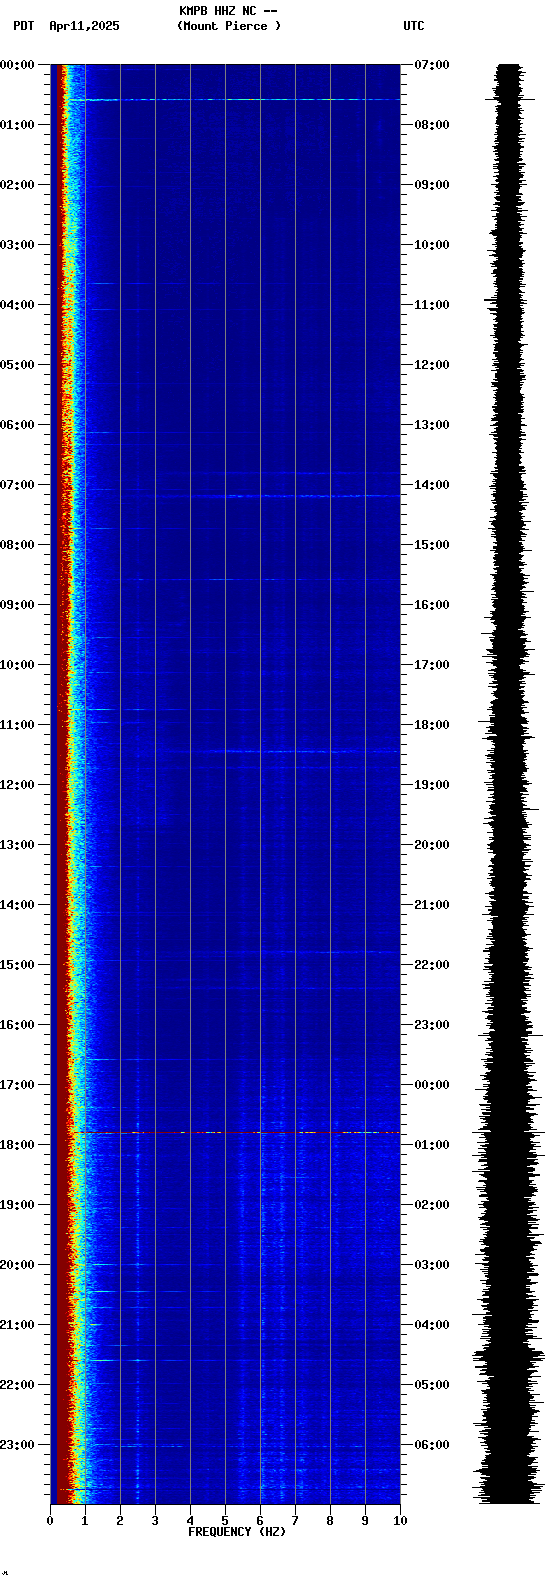Viewport: 552px width, 1584px height.
Task: Click the '07:00' UTC time label
Action: pos(432,65)
